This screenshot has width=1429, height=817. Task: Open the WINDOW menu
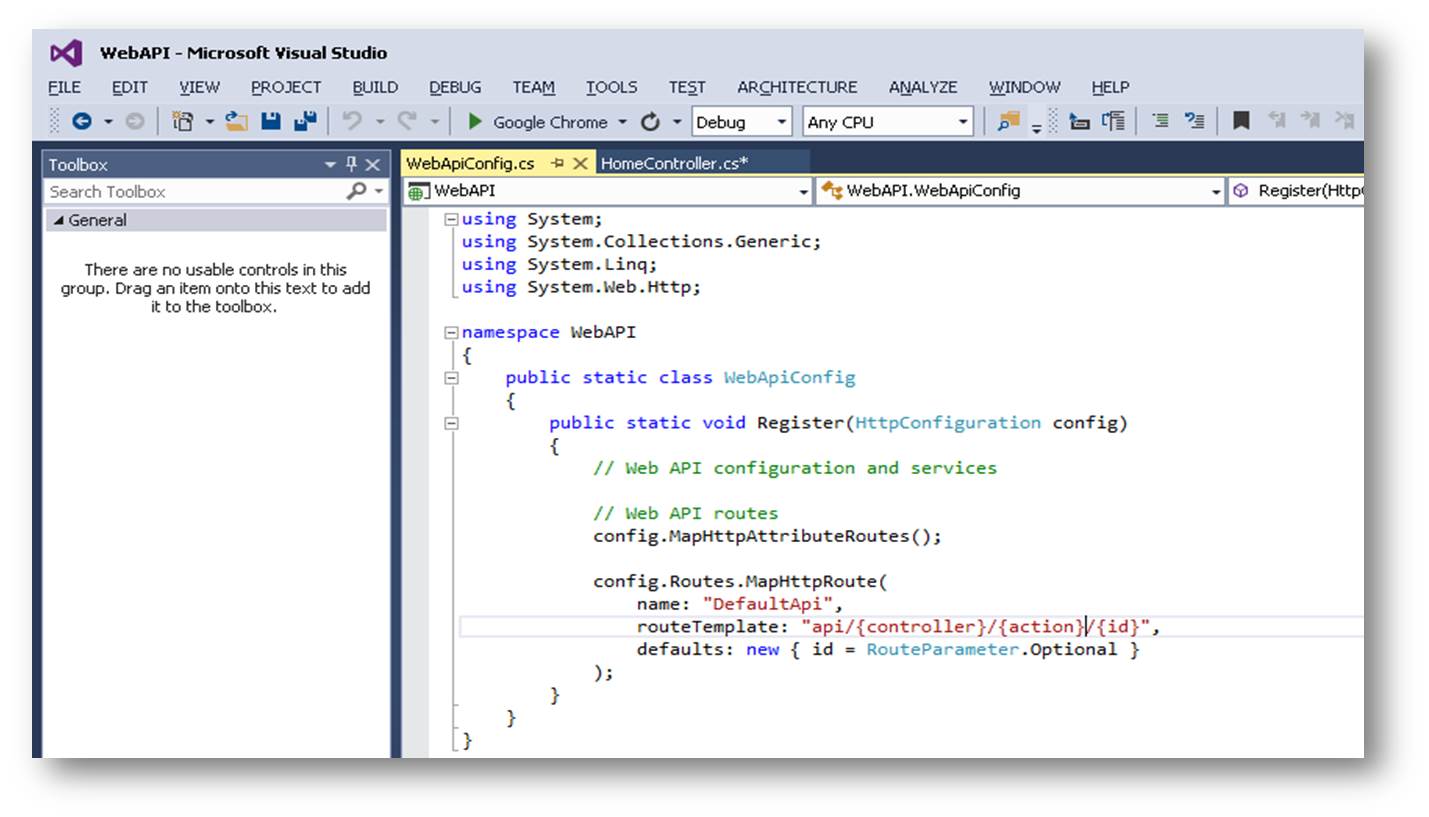click(x=1025, y=87)
